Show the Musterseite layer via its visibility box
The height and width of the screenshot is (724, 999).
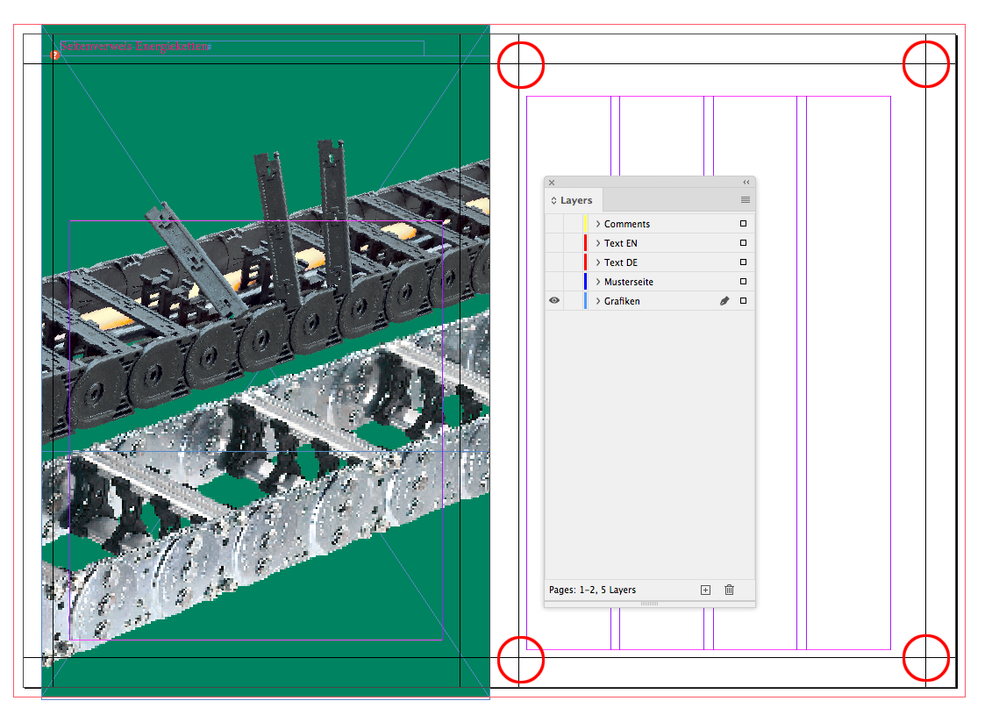[x=554, y=281]
